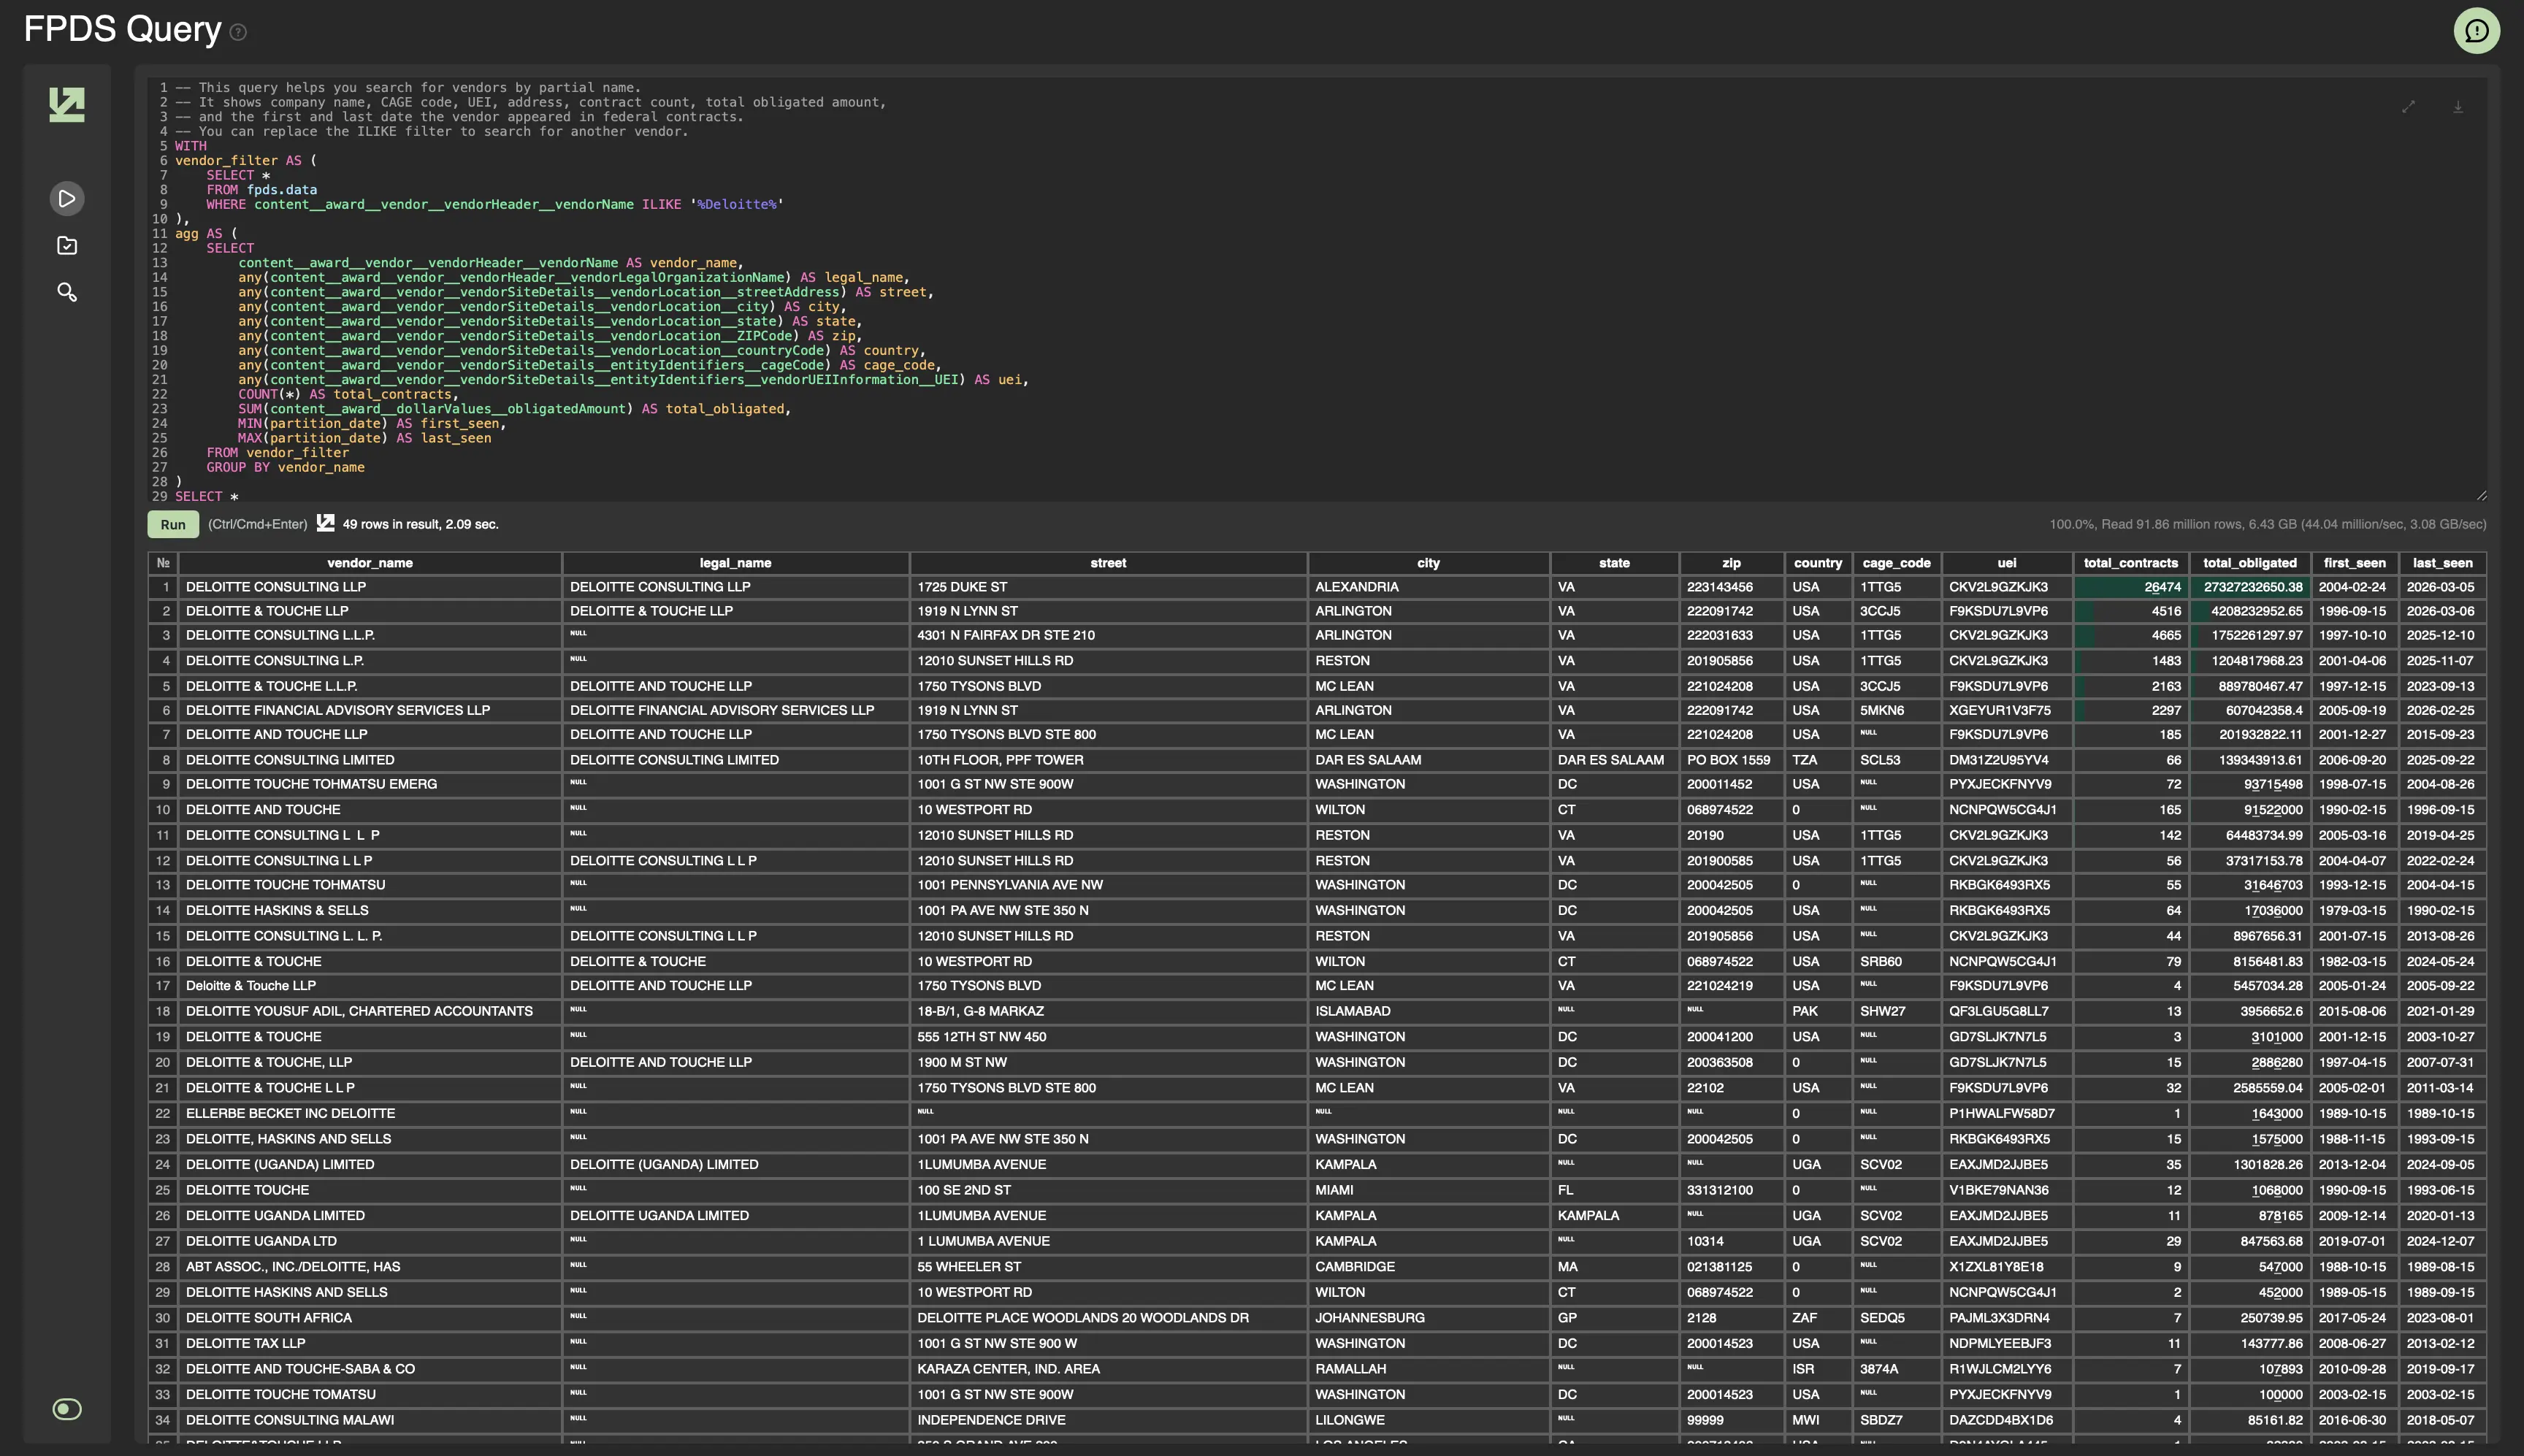Click first_seen cell 1979-03-15
2524x1456 pixels.
click(x=2354, y=910)
